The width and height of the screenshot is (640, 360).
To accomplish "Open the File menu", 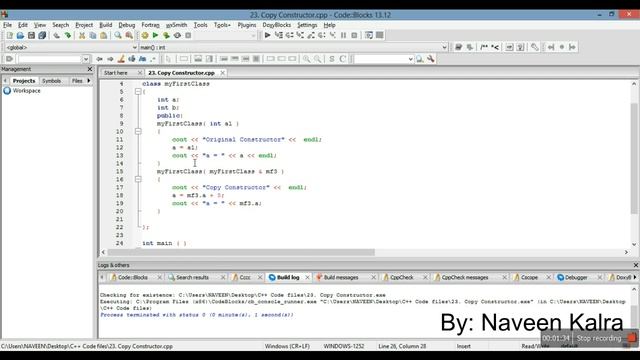I will pos(7,25).
